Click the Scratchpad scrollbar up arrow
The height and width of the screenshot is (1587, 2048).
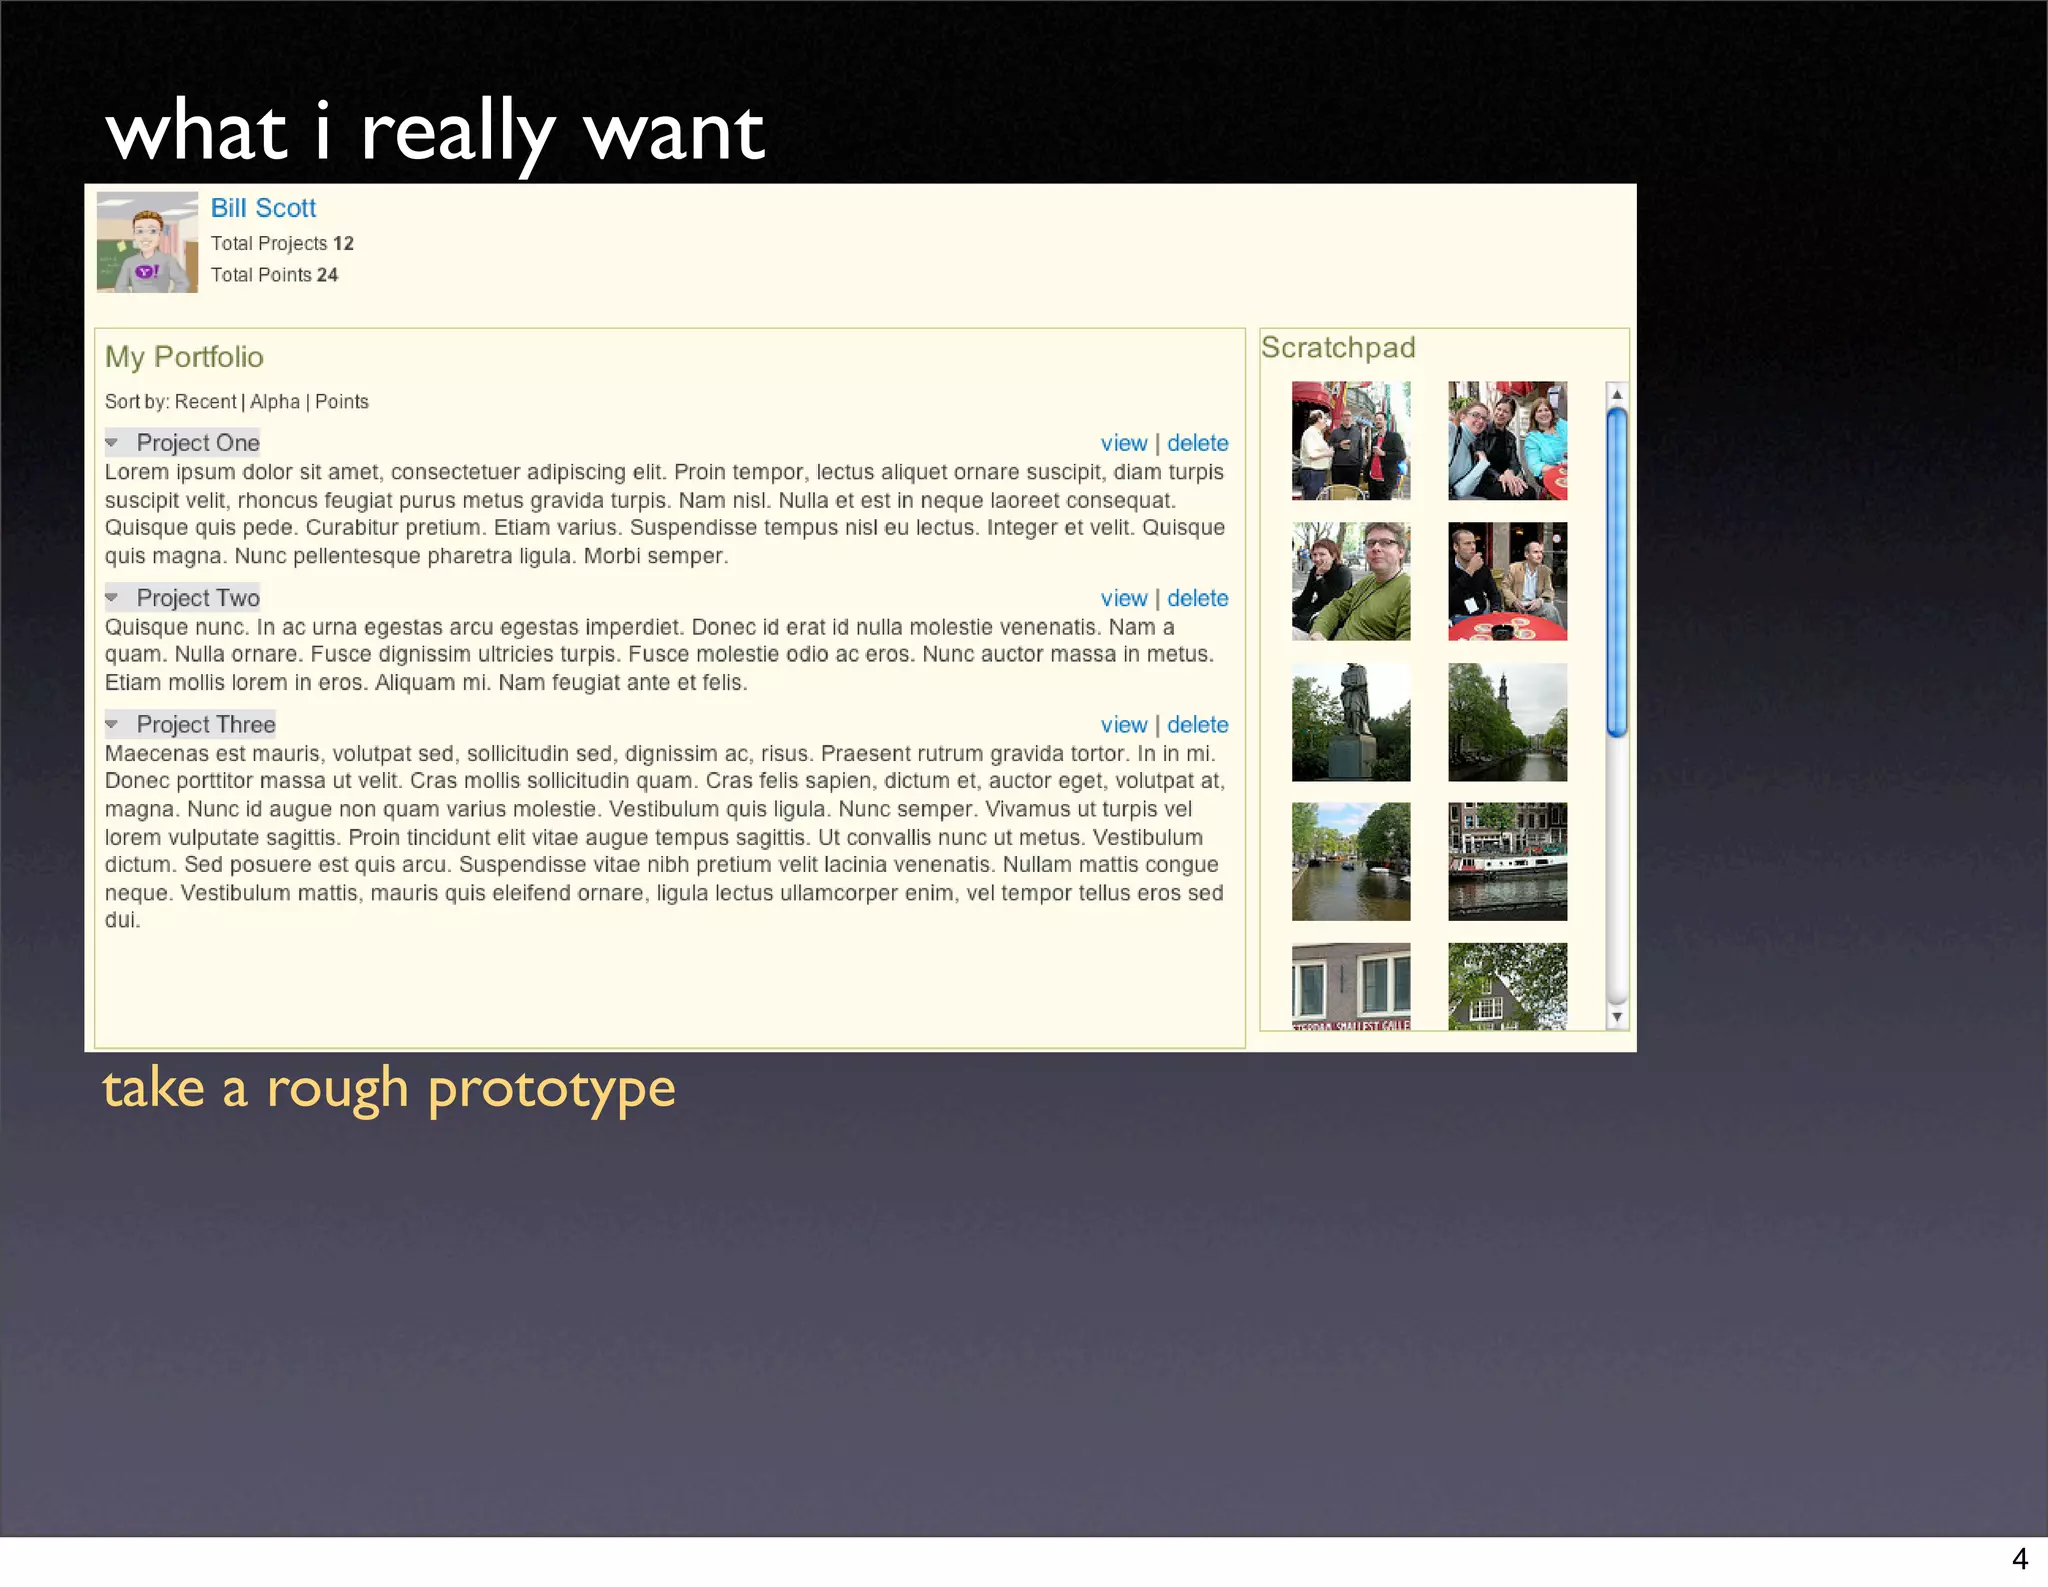point(1617,394)
